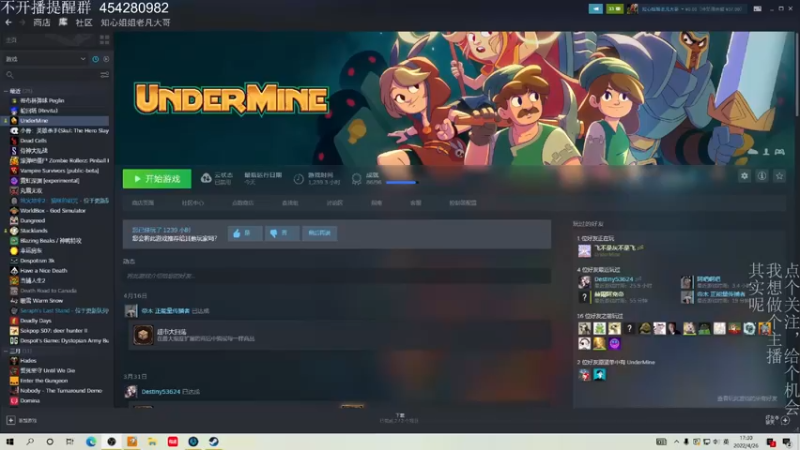
Task: Open the green notifications inbox
Action: pyautogui.click(x=614, y=9)
